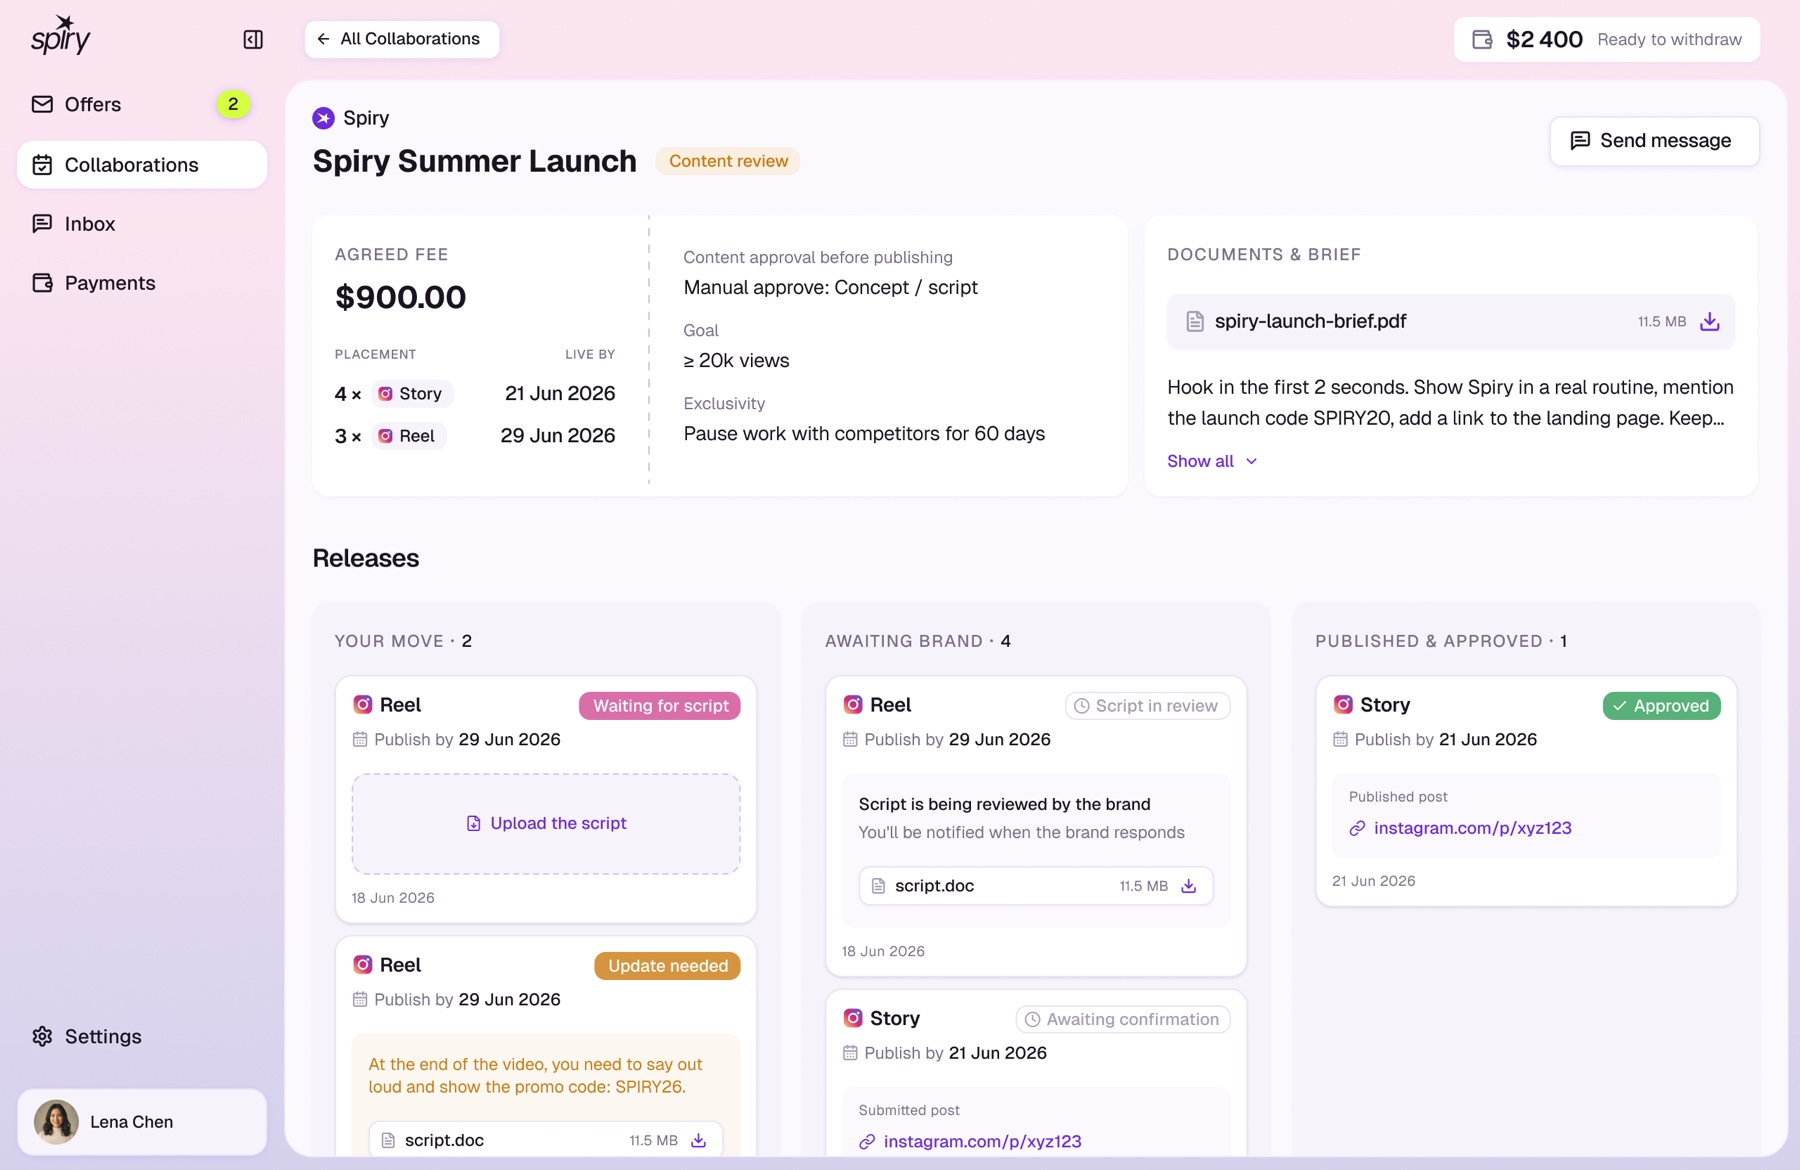Viewport: 1800px width, 1170px height.
Task: Open Payments in sidebar
Action: pos(142,283)
